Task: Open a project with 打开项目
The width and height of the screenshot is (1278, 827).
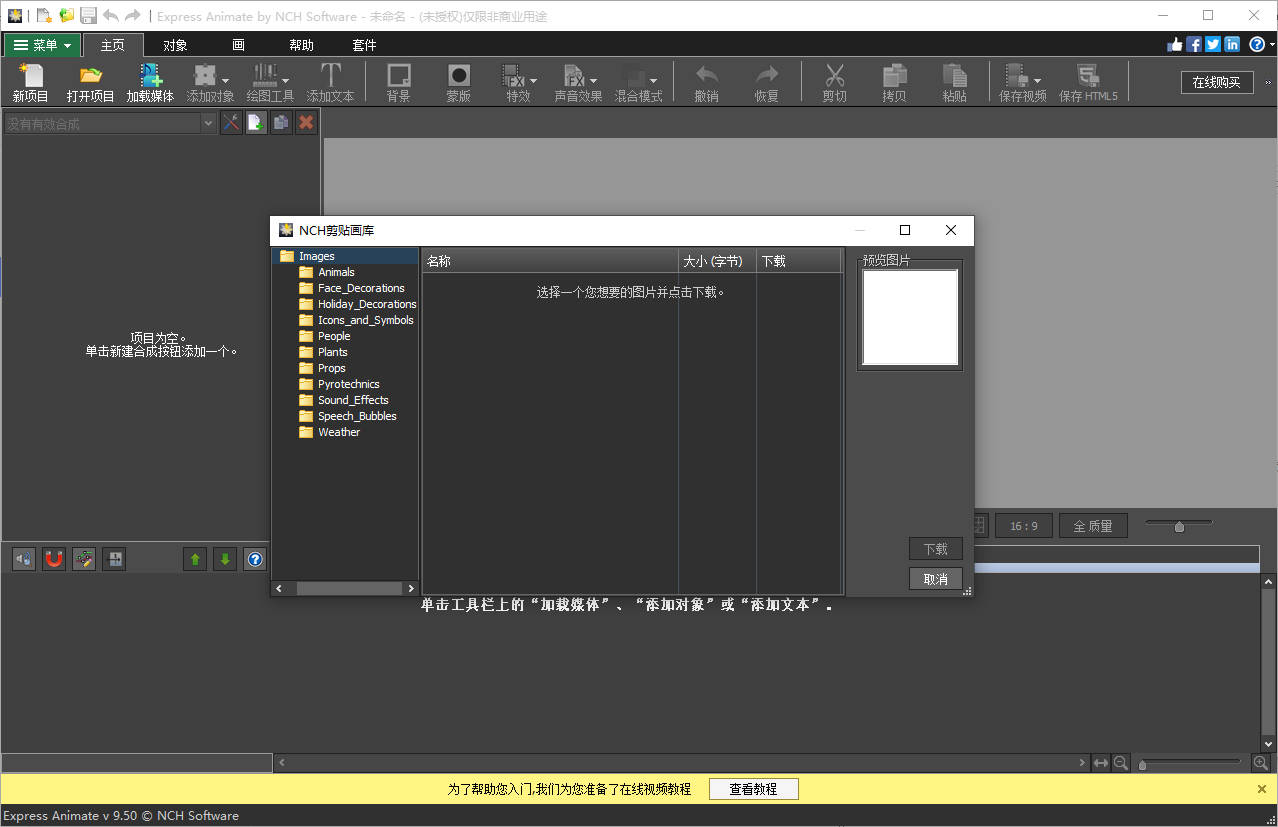Action: pos(91,82)
